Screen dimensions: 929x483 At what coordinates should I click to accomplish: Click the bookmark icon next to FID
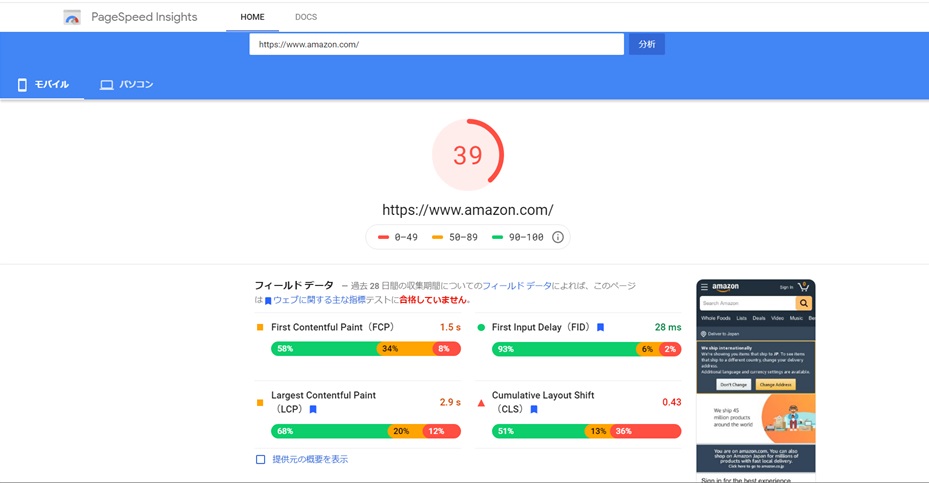tap(601, 328)
